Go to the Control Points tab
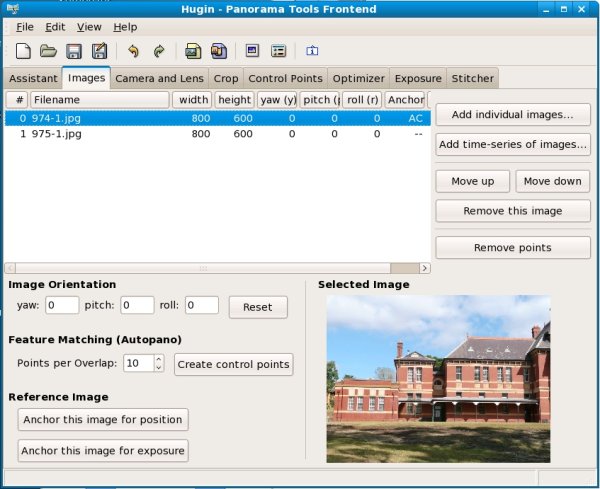 tap(285, 78)
